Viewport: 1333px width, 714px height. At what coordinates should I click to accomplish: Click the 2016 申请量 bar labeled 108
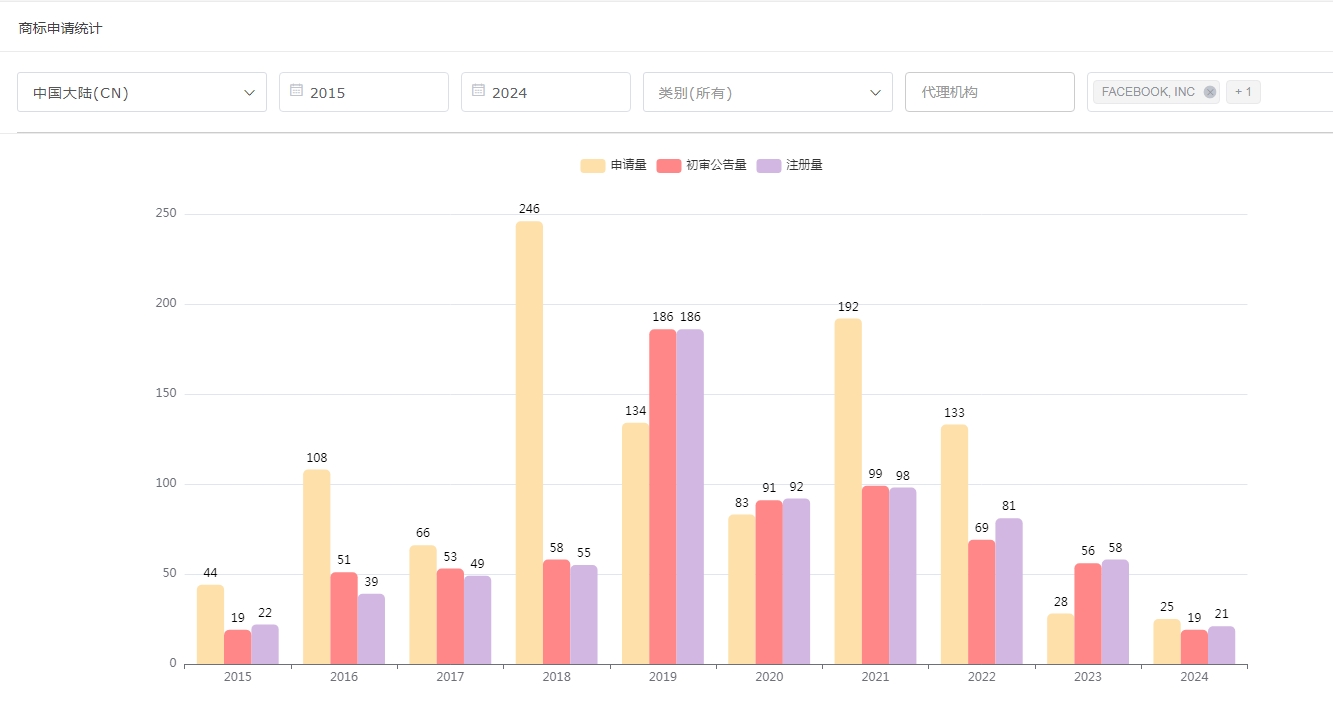tap(316, 566)
